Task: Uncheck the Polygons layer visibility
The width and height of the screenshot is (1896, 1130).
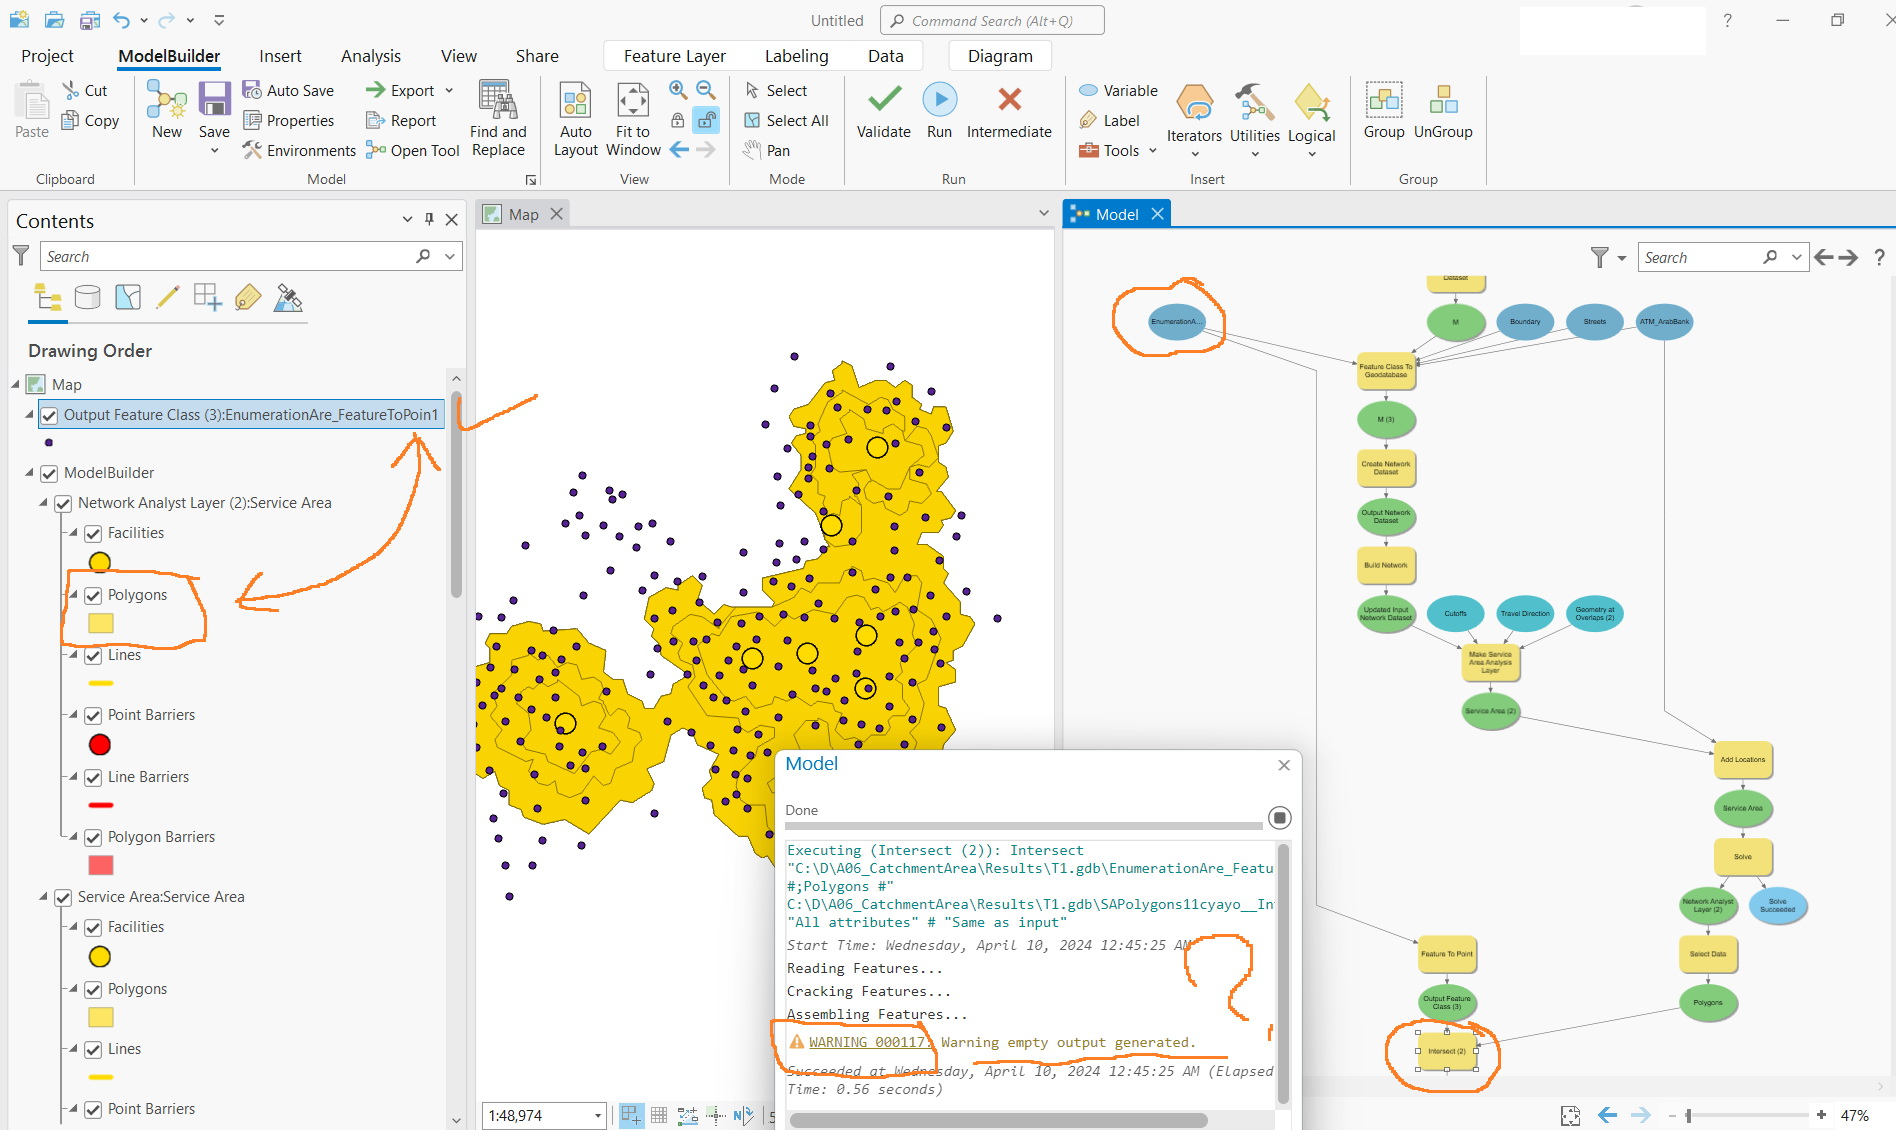Action: pos(93,595)
